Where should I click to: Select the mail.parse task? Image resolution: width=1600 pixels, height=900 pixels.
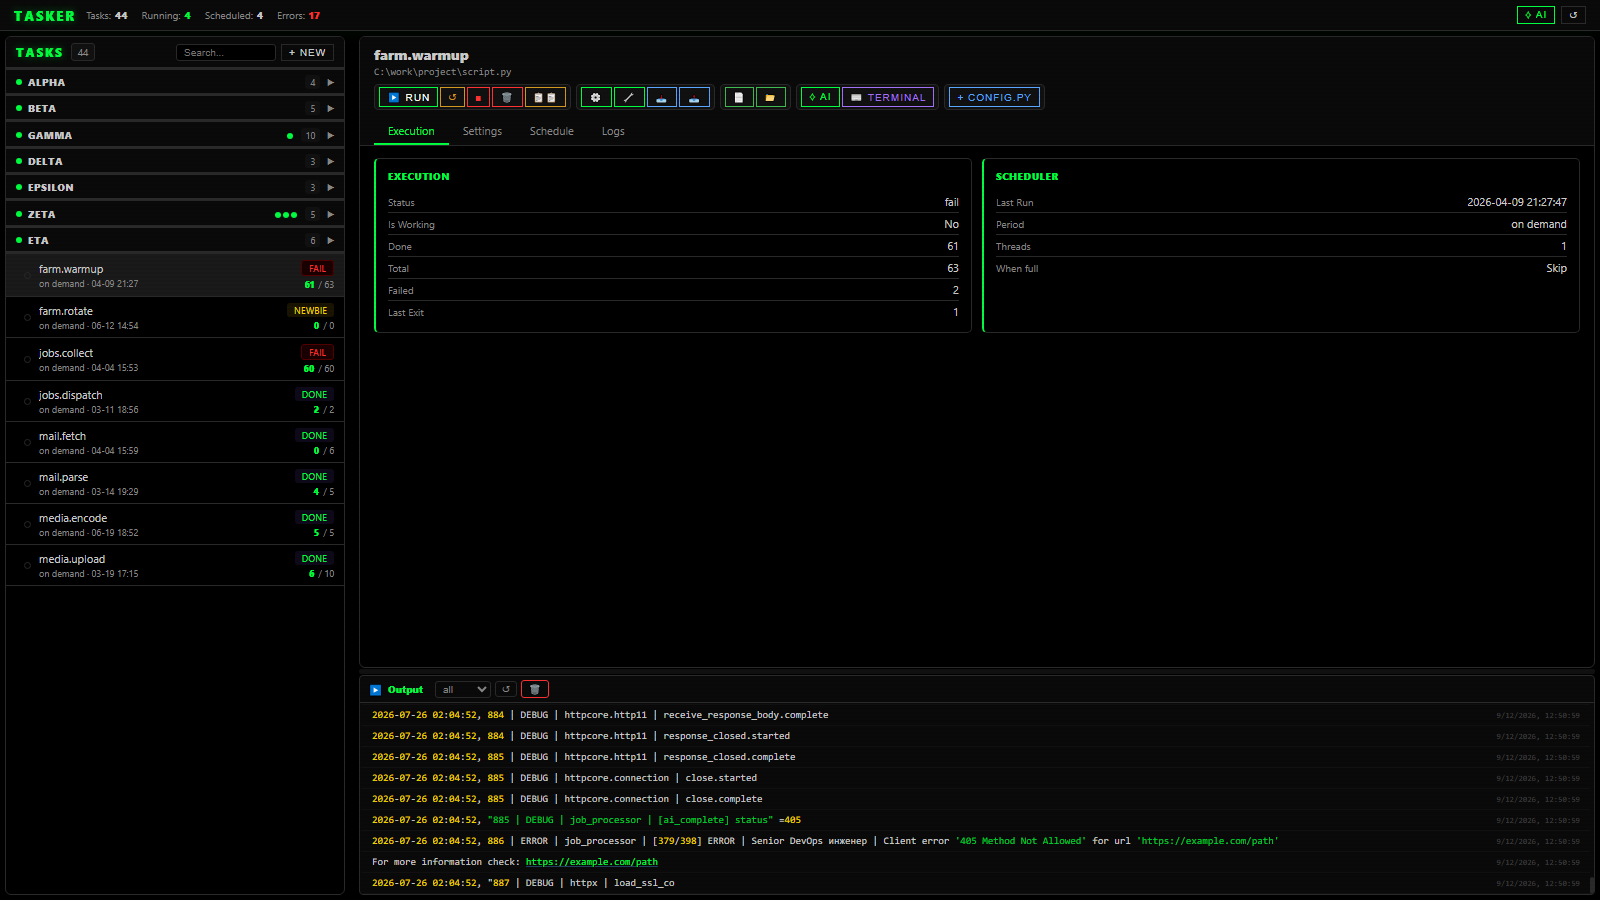tap(175, 483)
